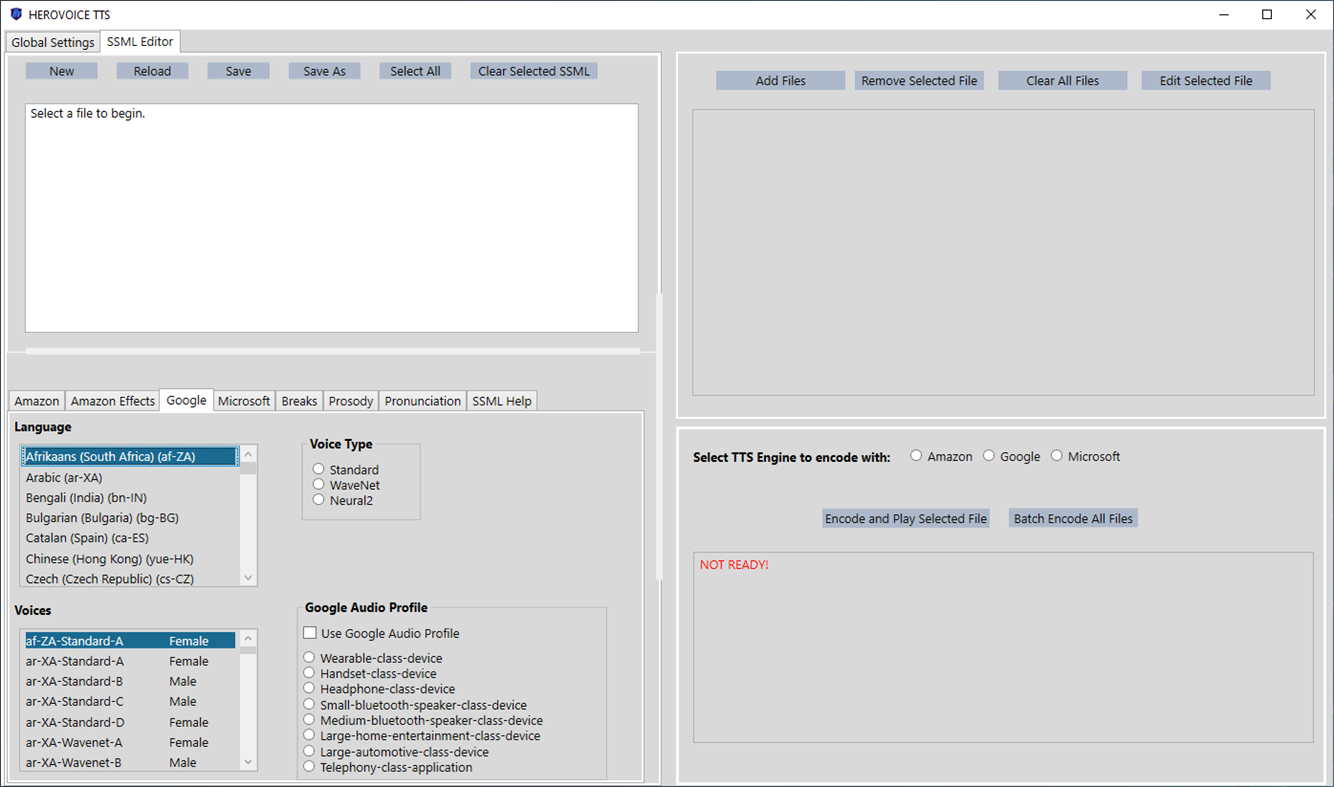
Task: Select Headphone-class-device audio profile
Action: pos(308,688)
